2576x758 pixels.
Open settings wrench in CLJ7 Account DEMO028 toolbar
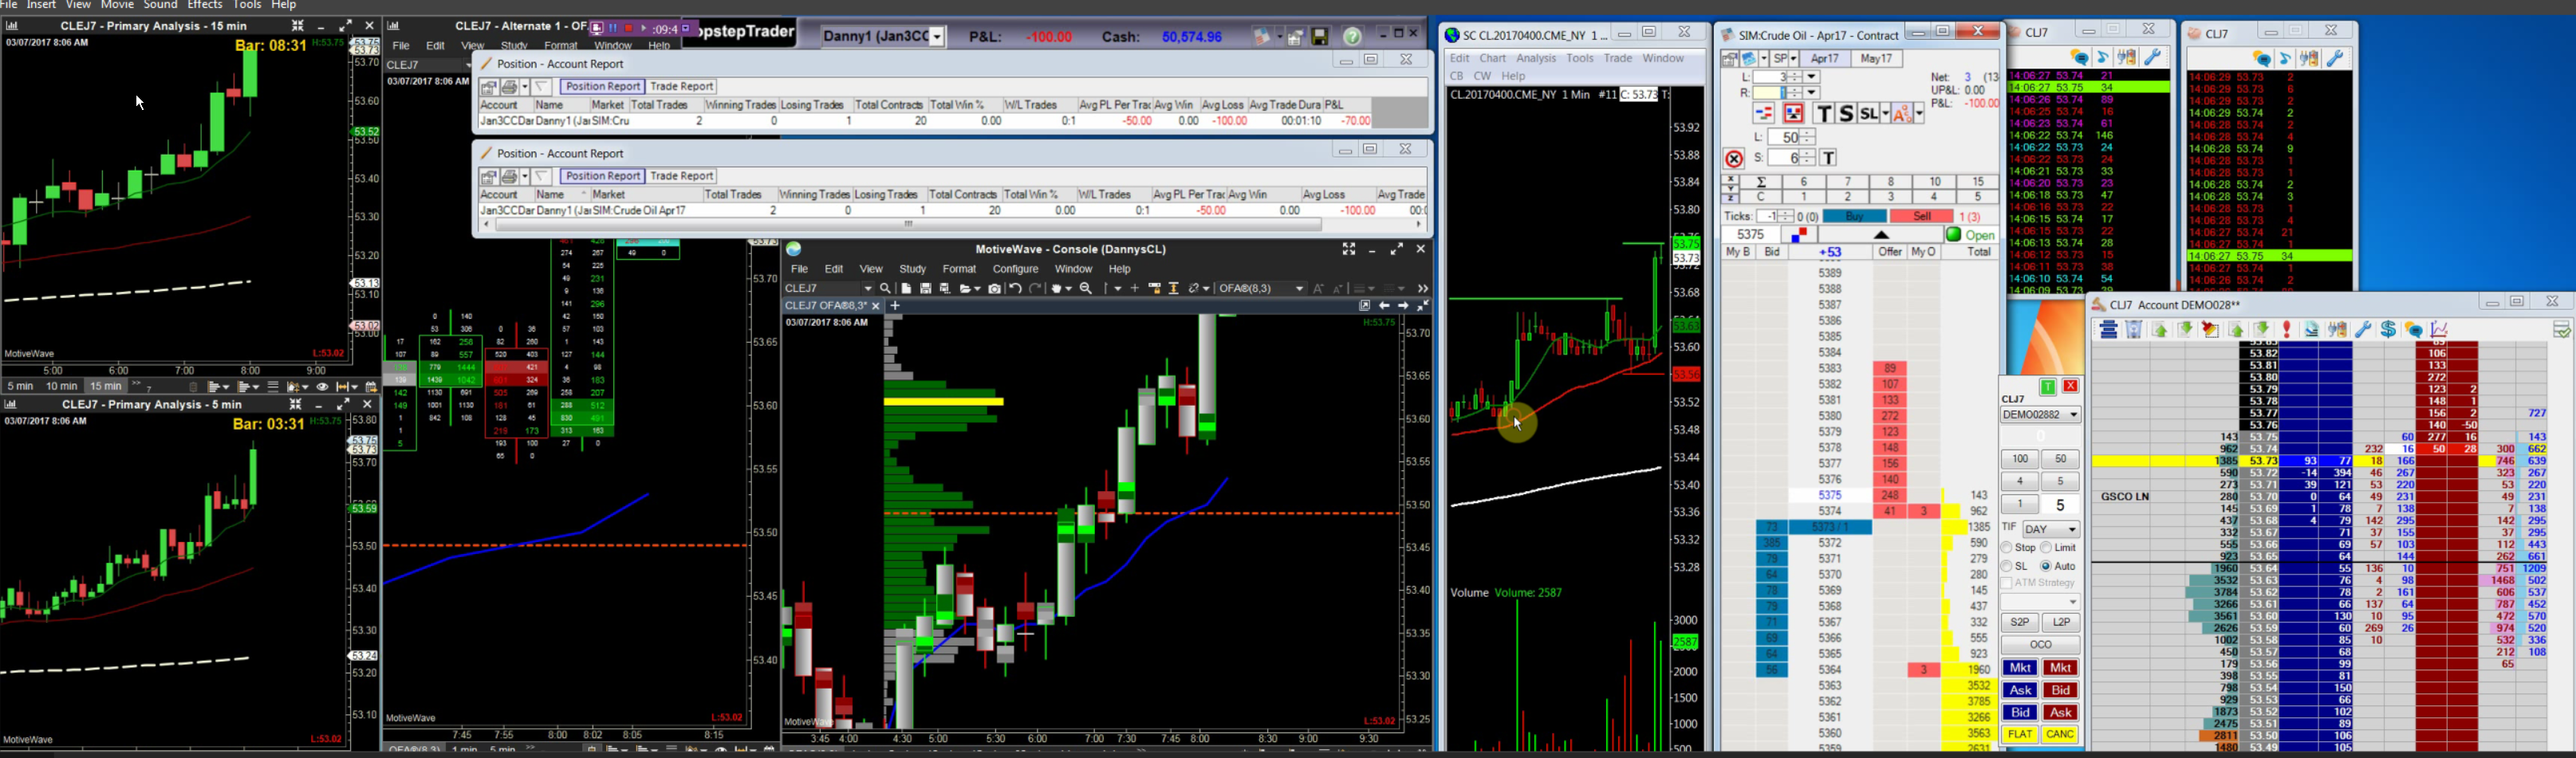click(2363, 330)
